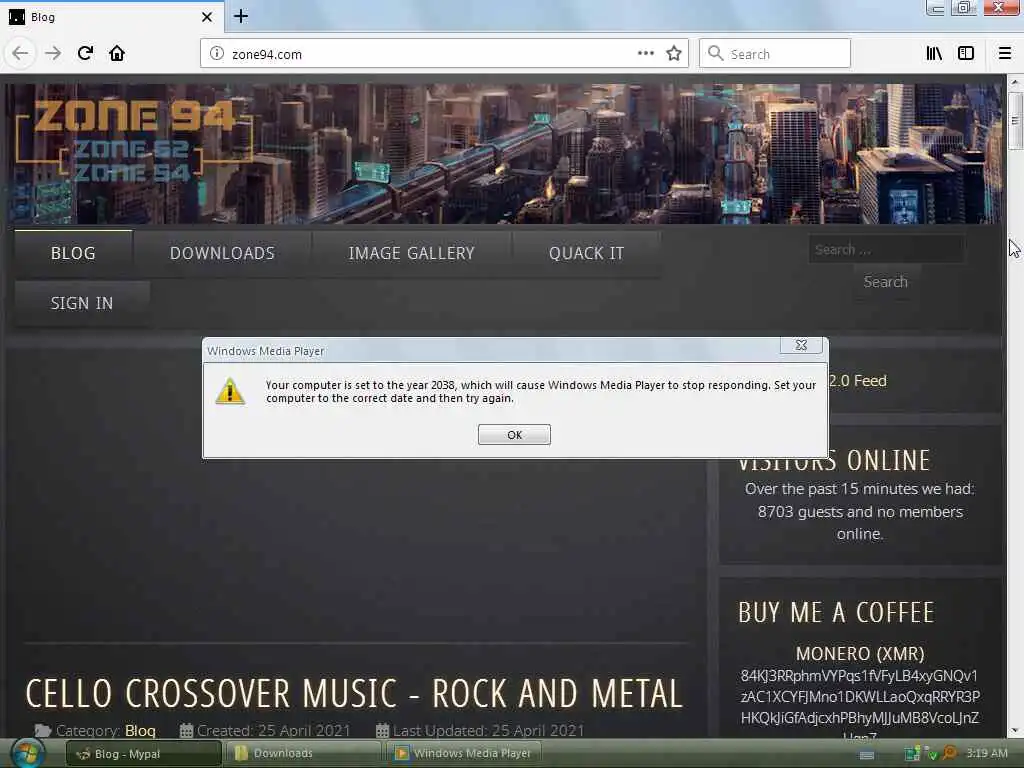Click the website Search button

886,282
